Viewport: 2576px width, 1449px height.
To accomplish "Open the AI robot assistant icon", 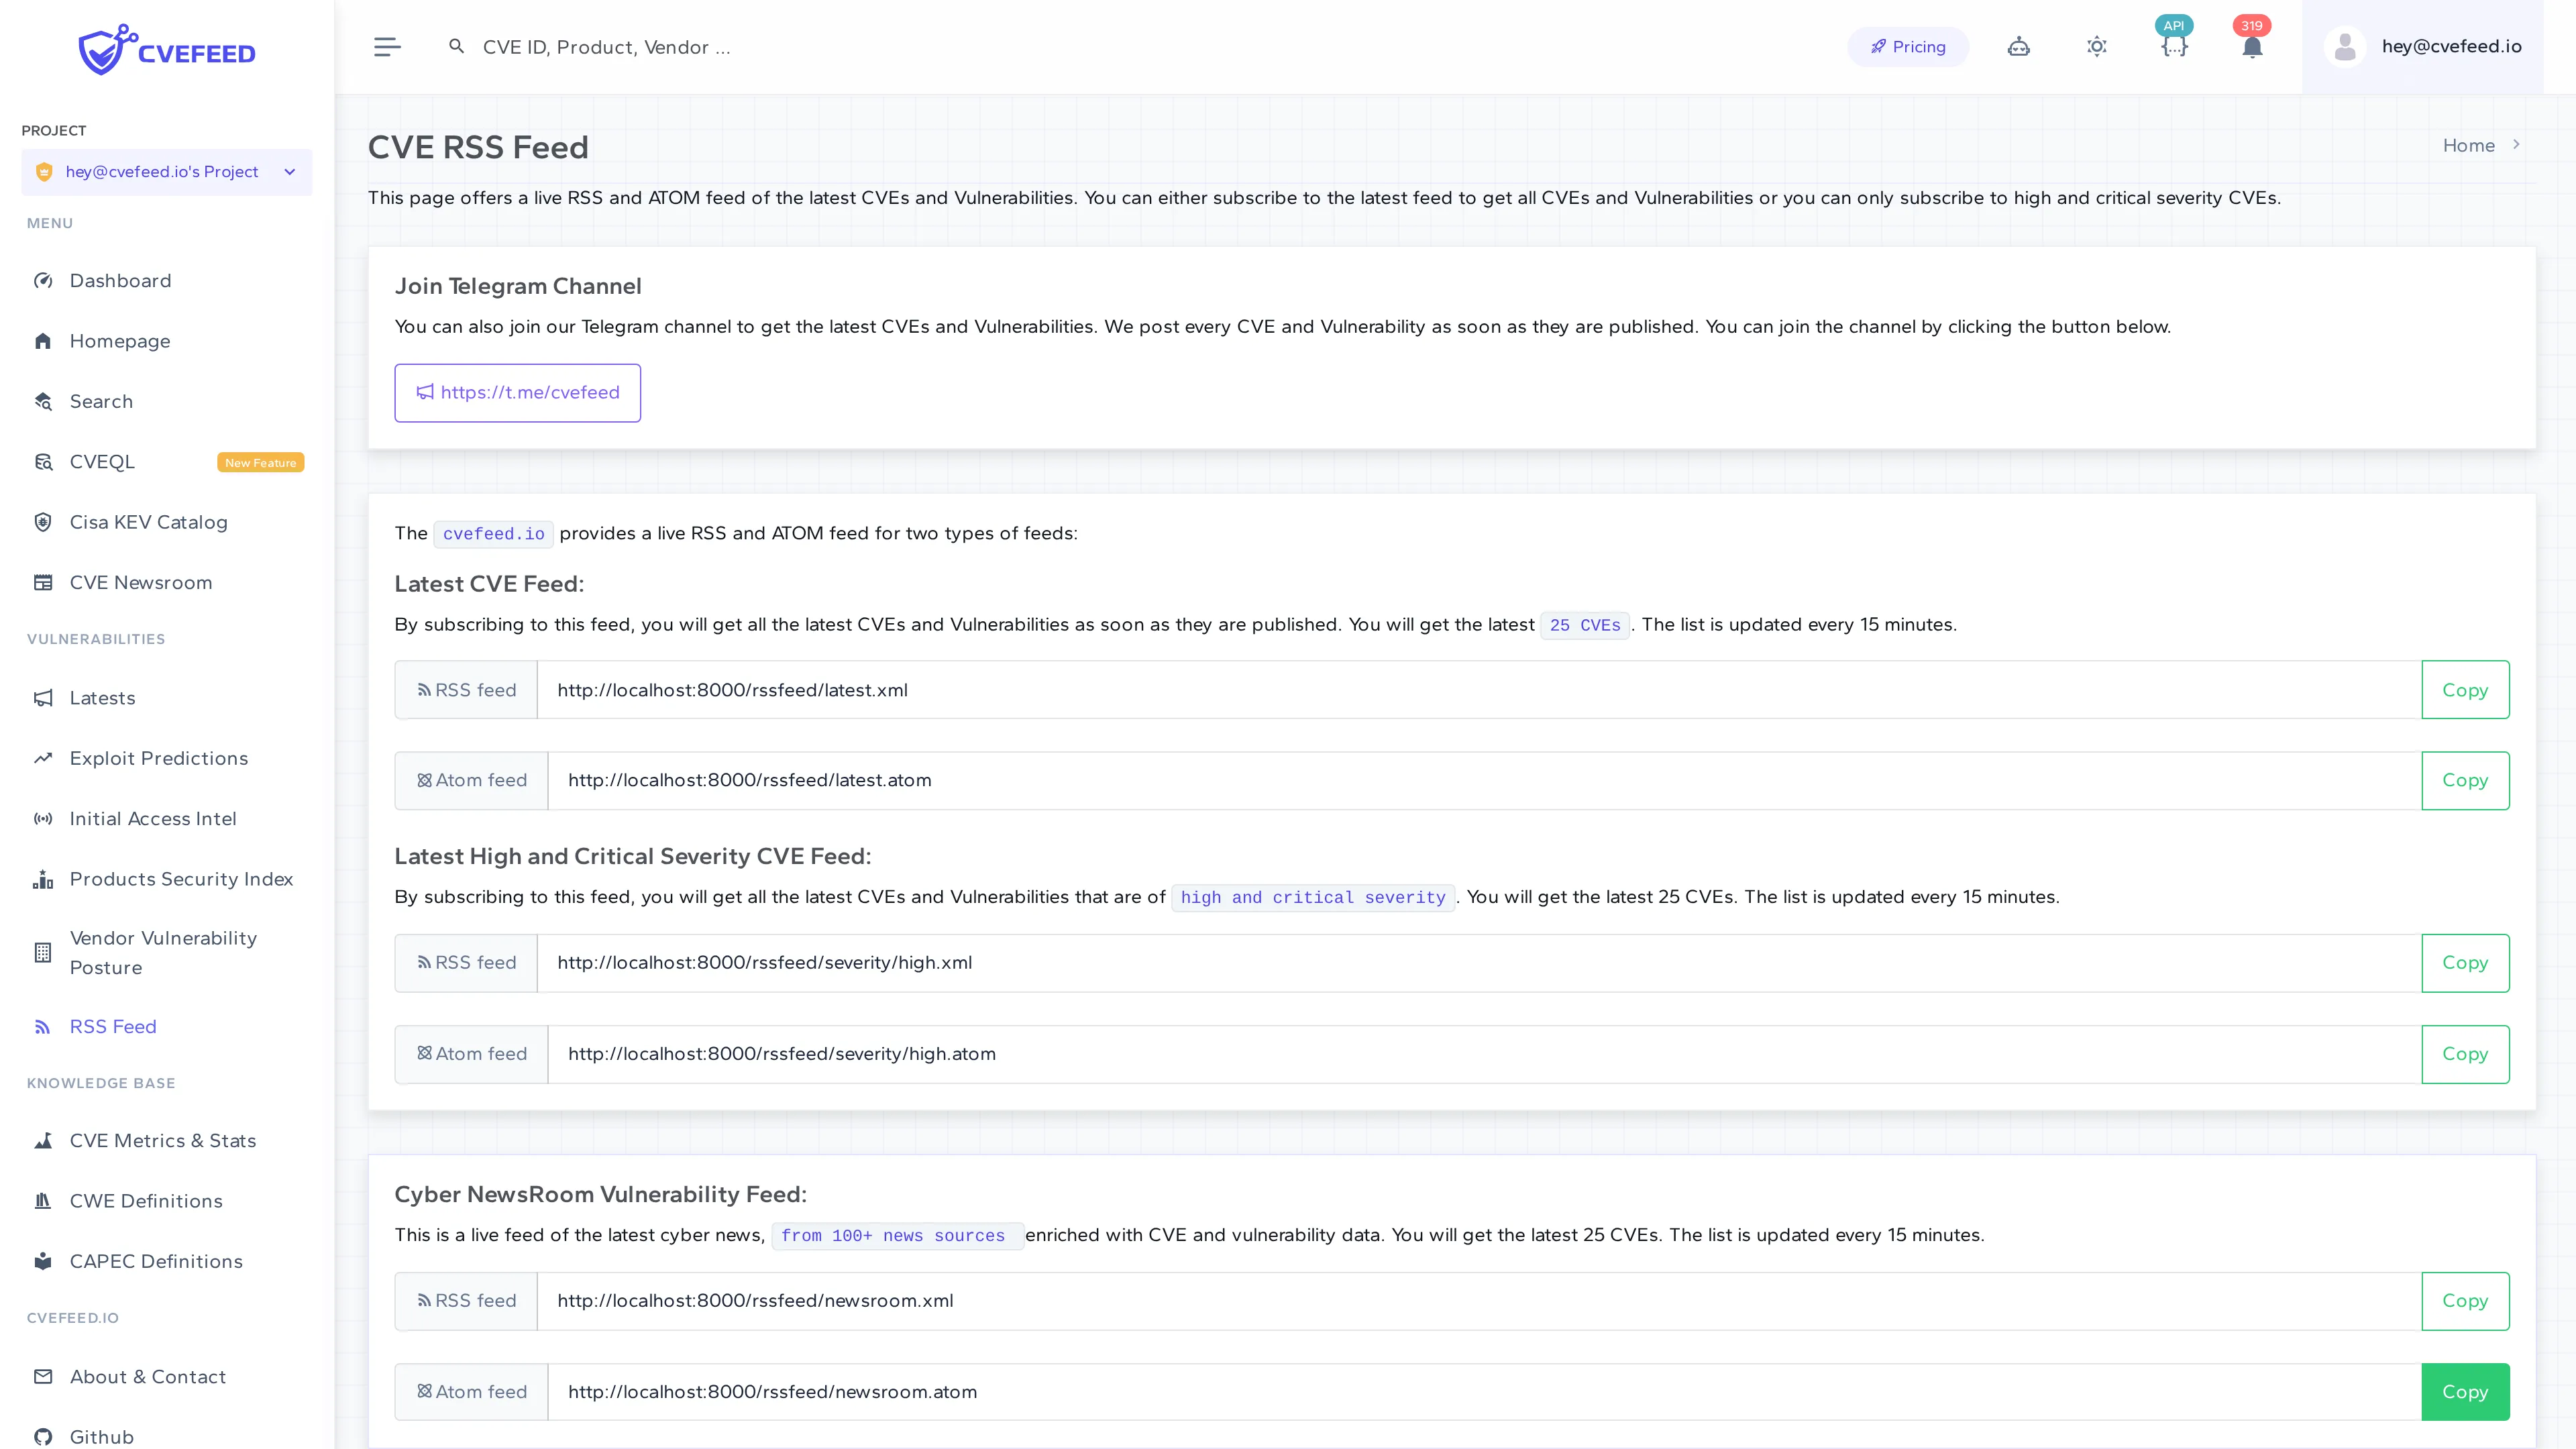I will click(2018, 46).
